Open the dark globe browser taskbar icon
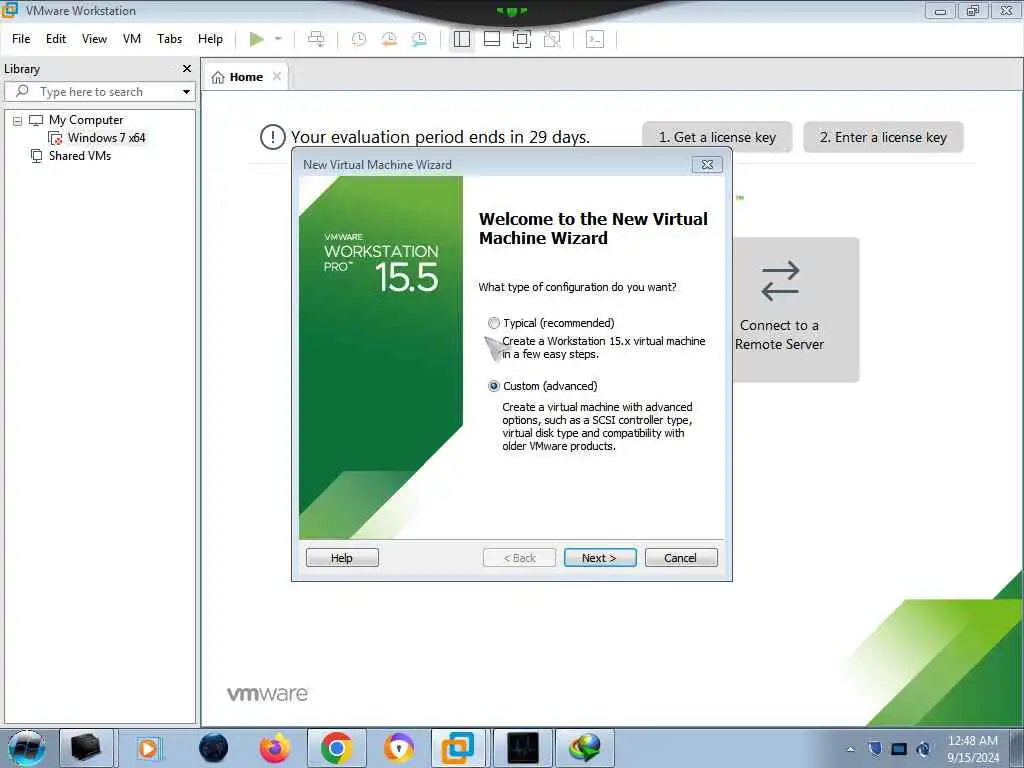Image resolution: width=1024 pixels, height=768 pixels. 214,748
